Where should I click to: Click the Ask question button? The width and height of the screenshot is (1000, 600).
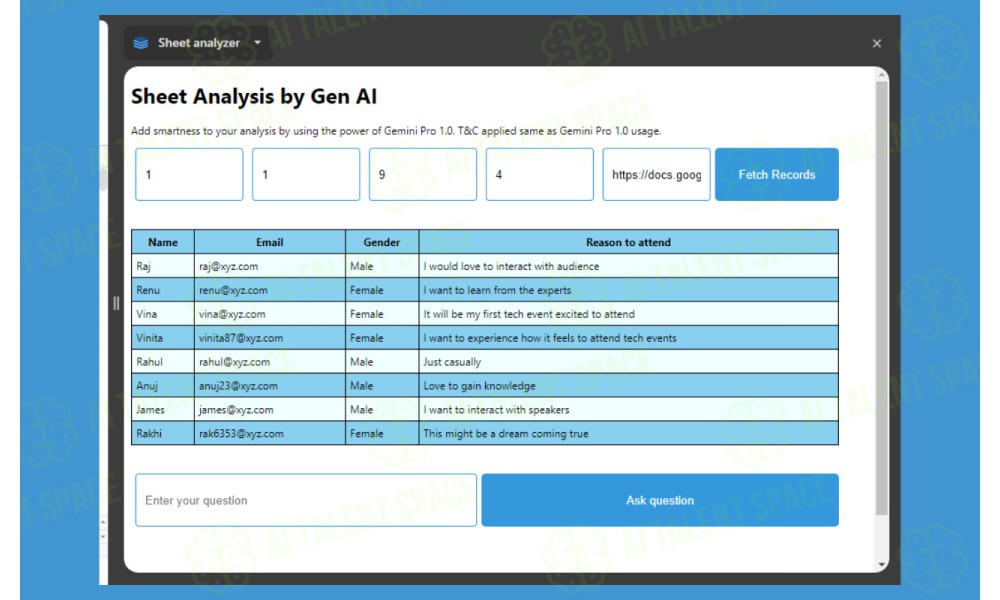point(660,501)
